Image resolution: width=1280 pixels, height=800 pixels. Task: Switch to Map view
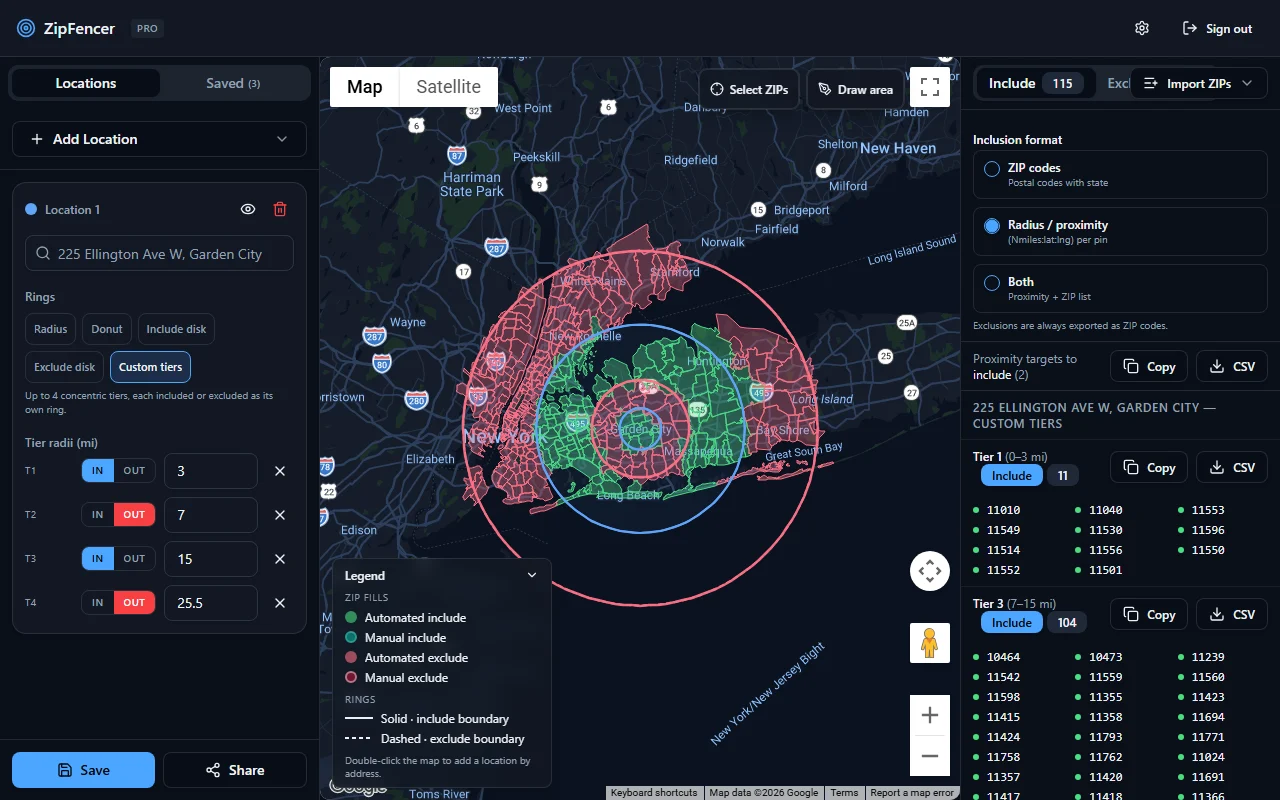[365, 87]
